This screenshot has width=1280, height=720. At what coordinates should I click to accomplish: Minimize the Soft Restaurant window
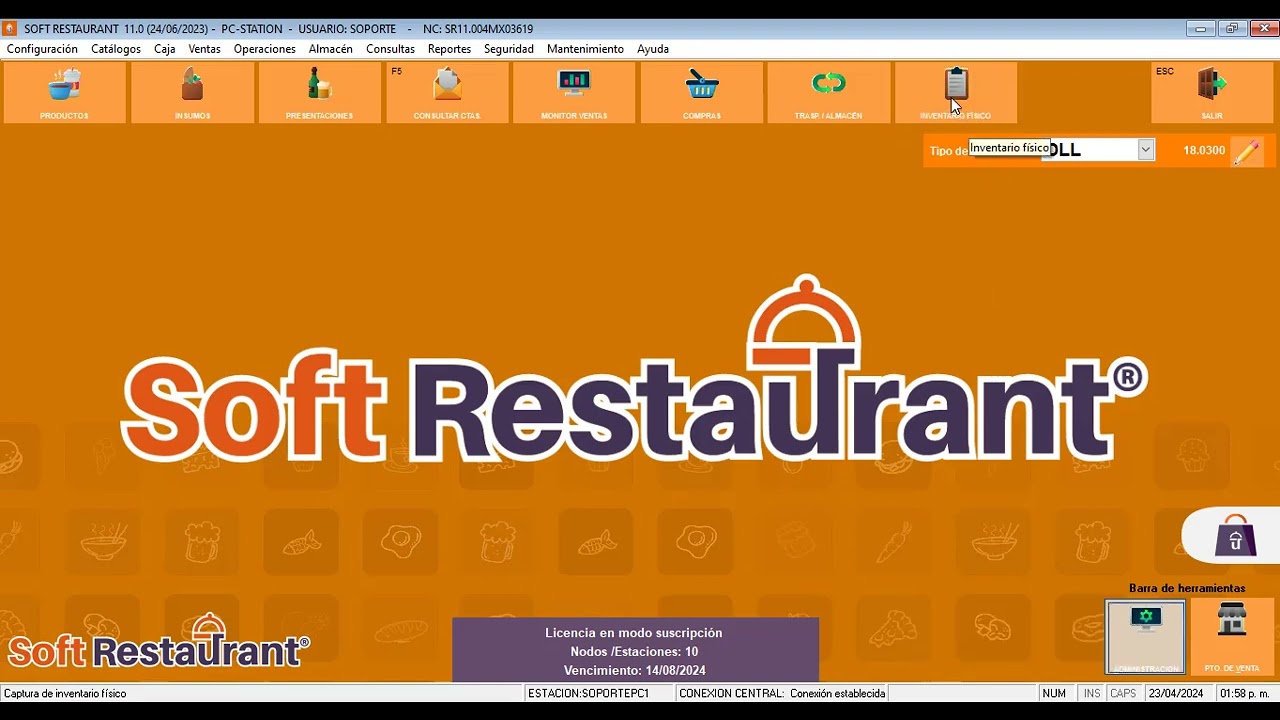pos(1202,28)
